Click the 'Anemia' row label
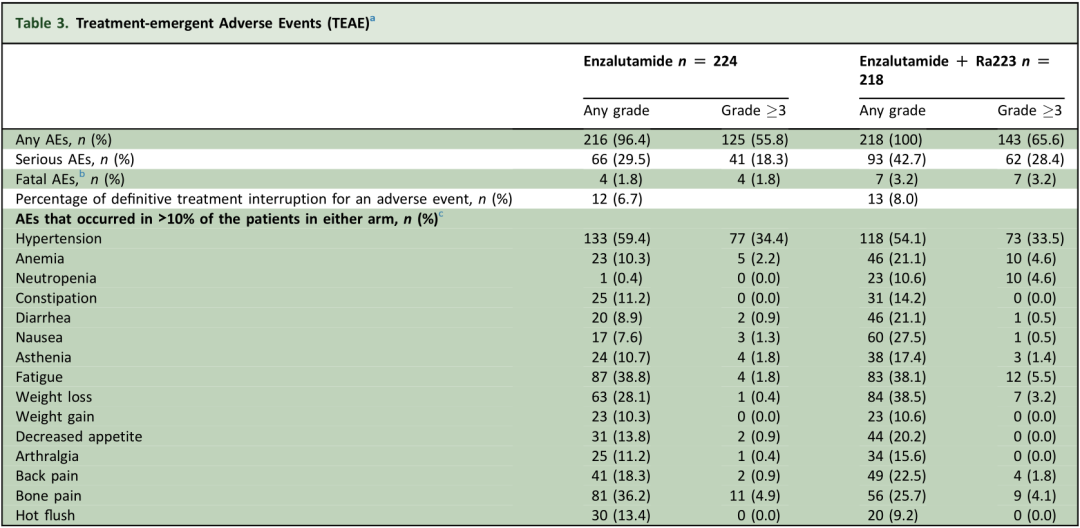1080x528 pixels. pos(38,259)
